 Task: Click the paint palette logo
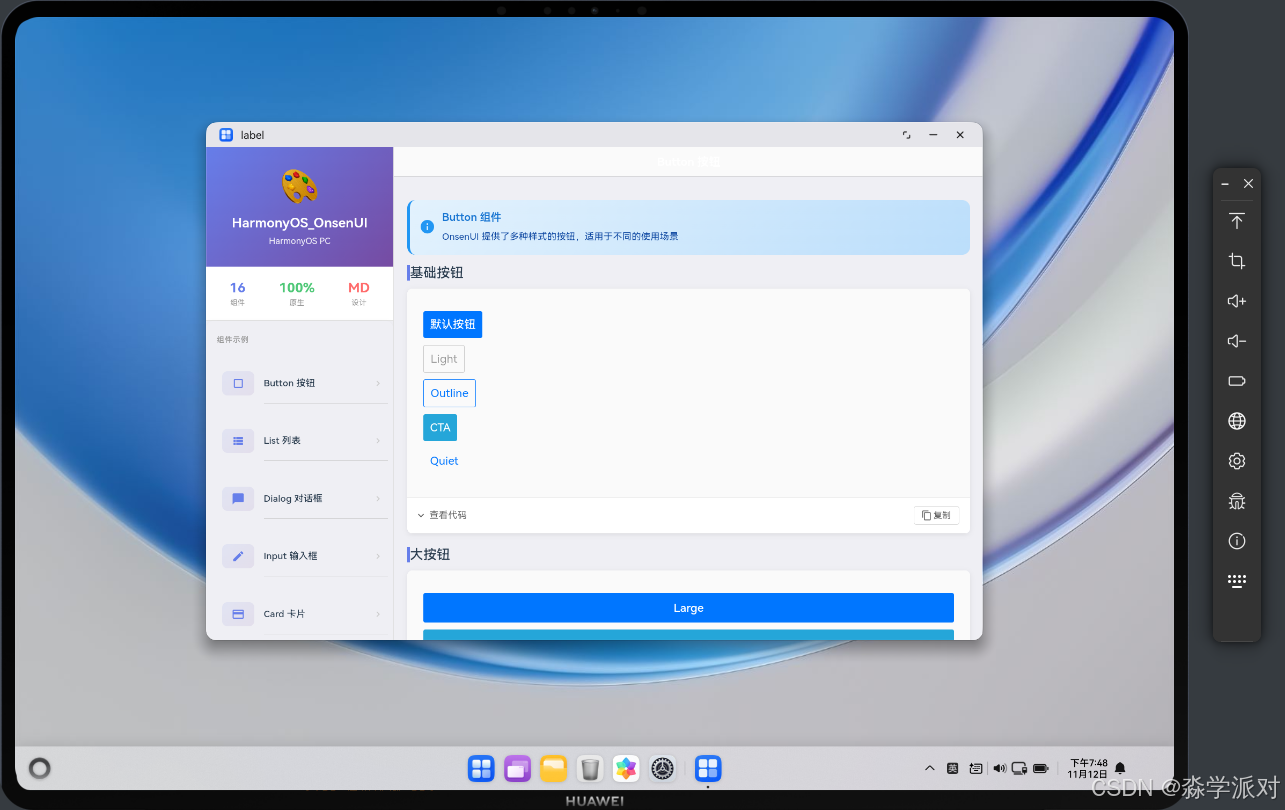[x=299, y=186]
